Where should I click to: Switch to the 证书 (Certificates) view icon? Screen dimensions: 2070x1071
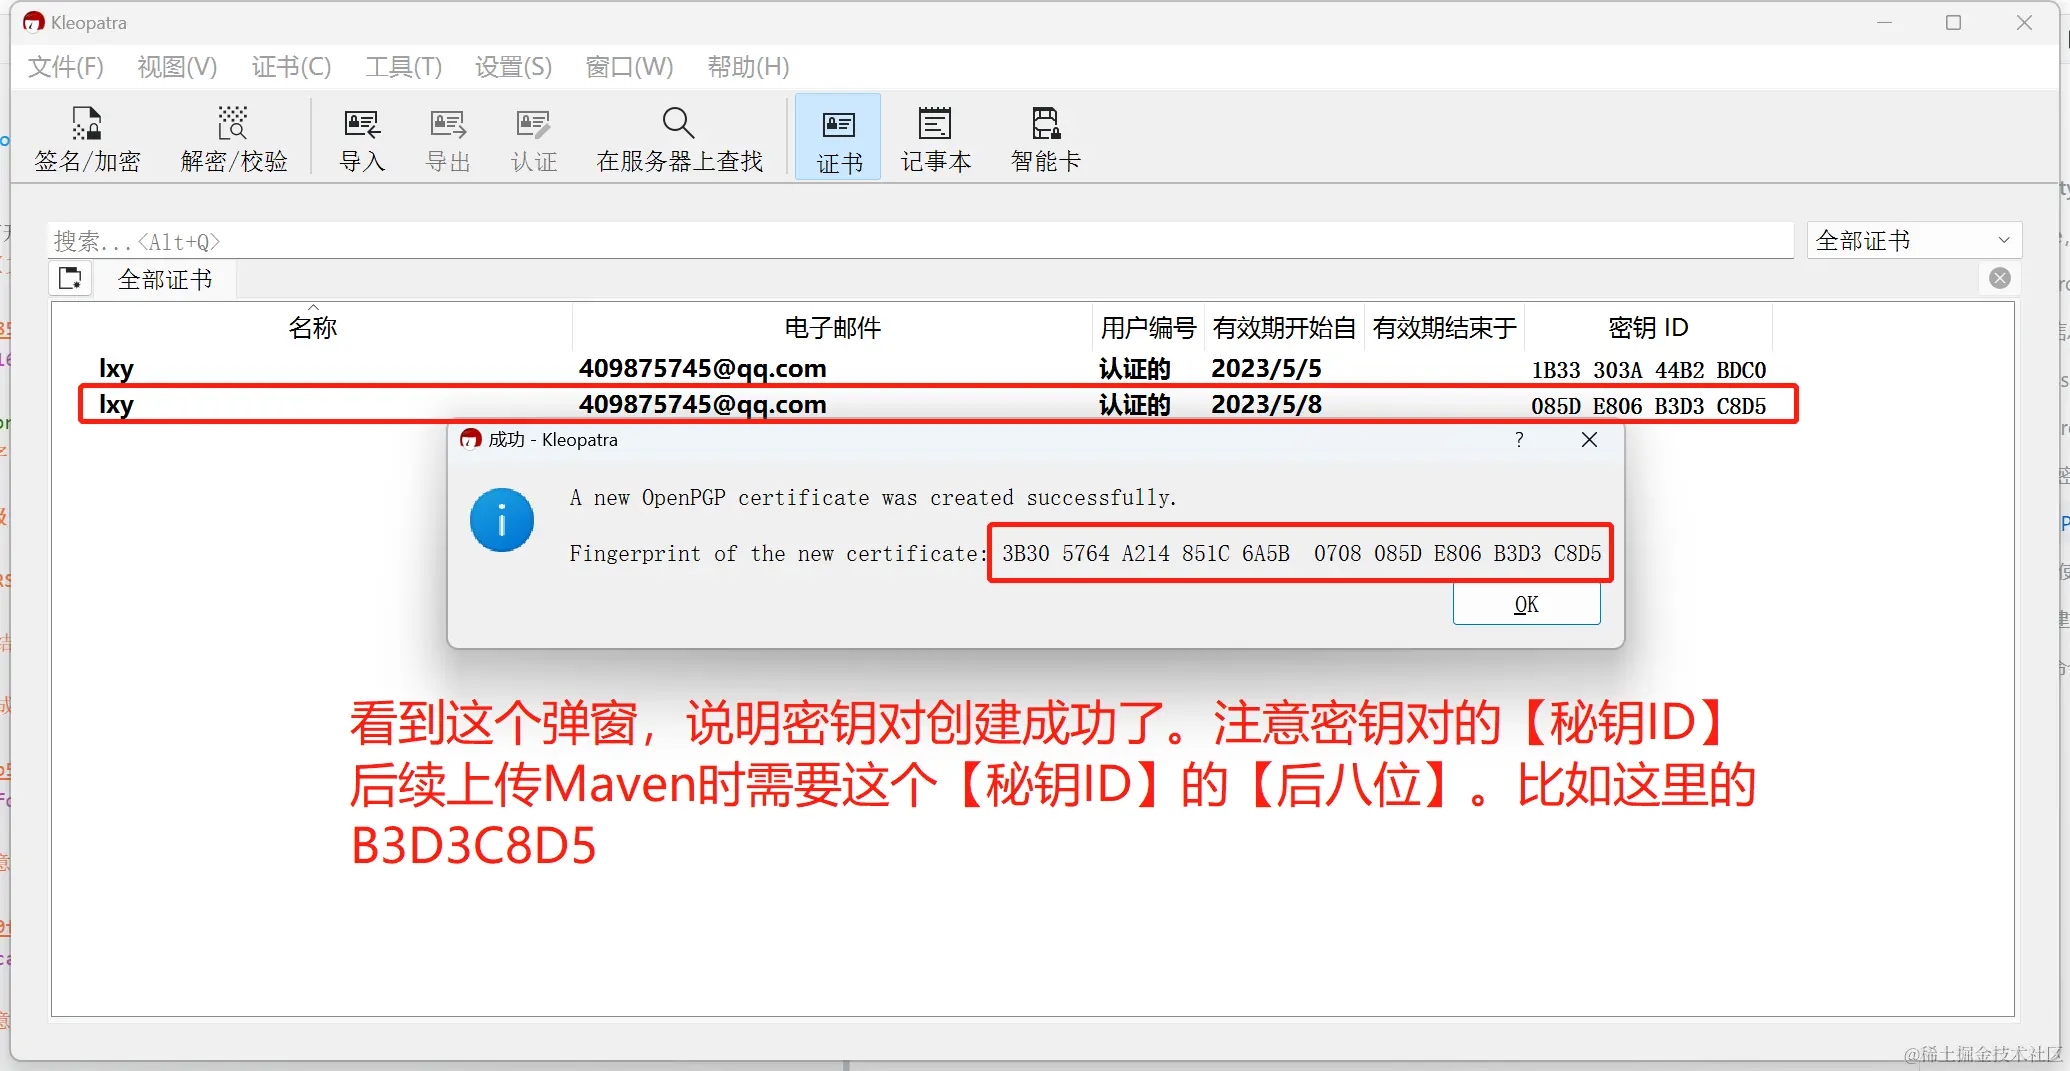coord(837,137)
